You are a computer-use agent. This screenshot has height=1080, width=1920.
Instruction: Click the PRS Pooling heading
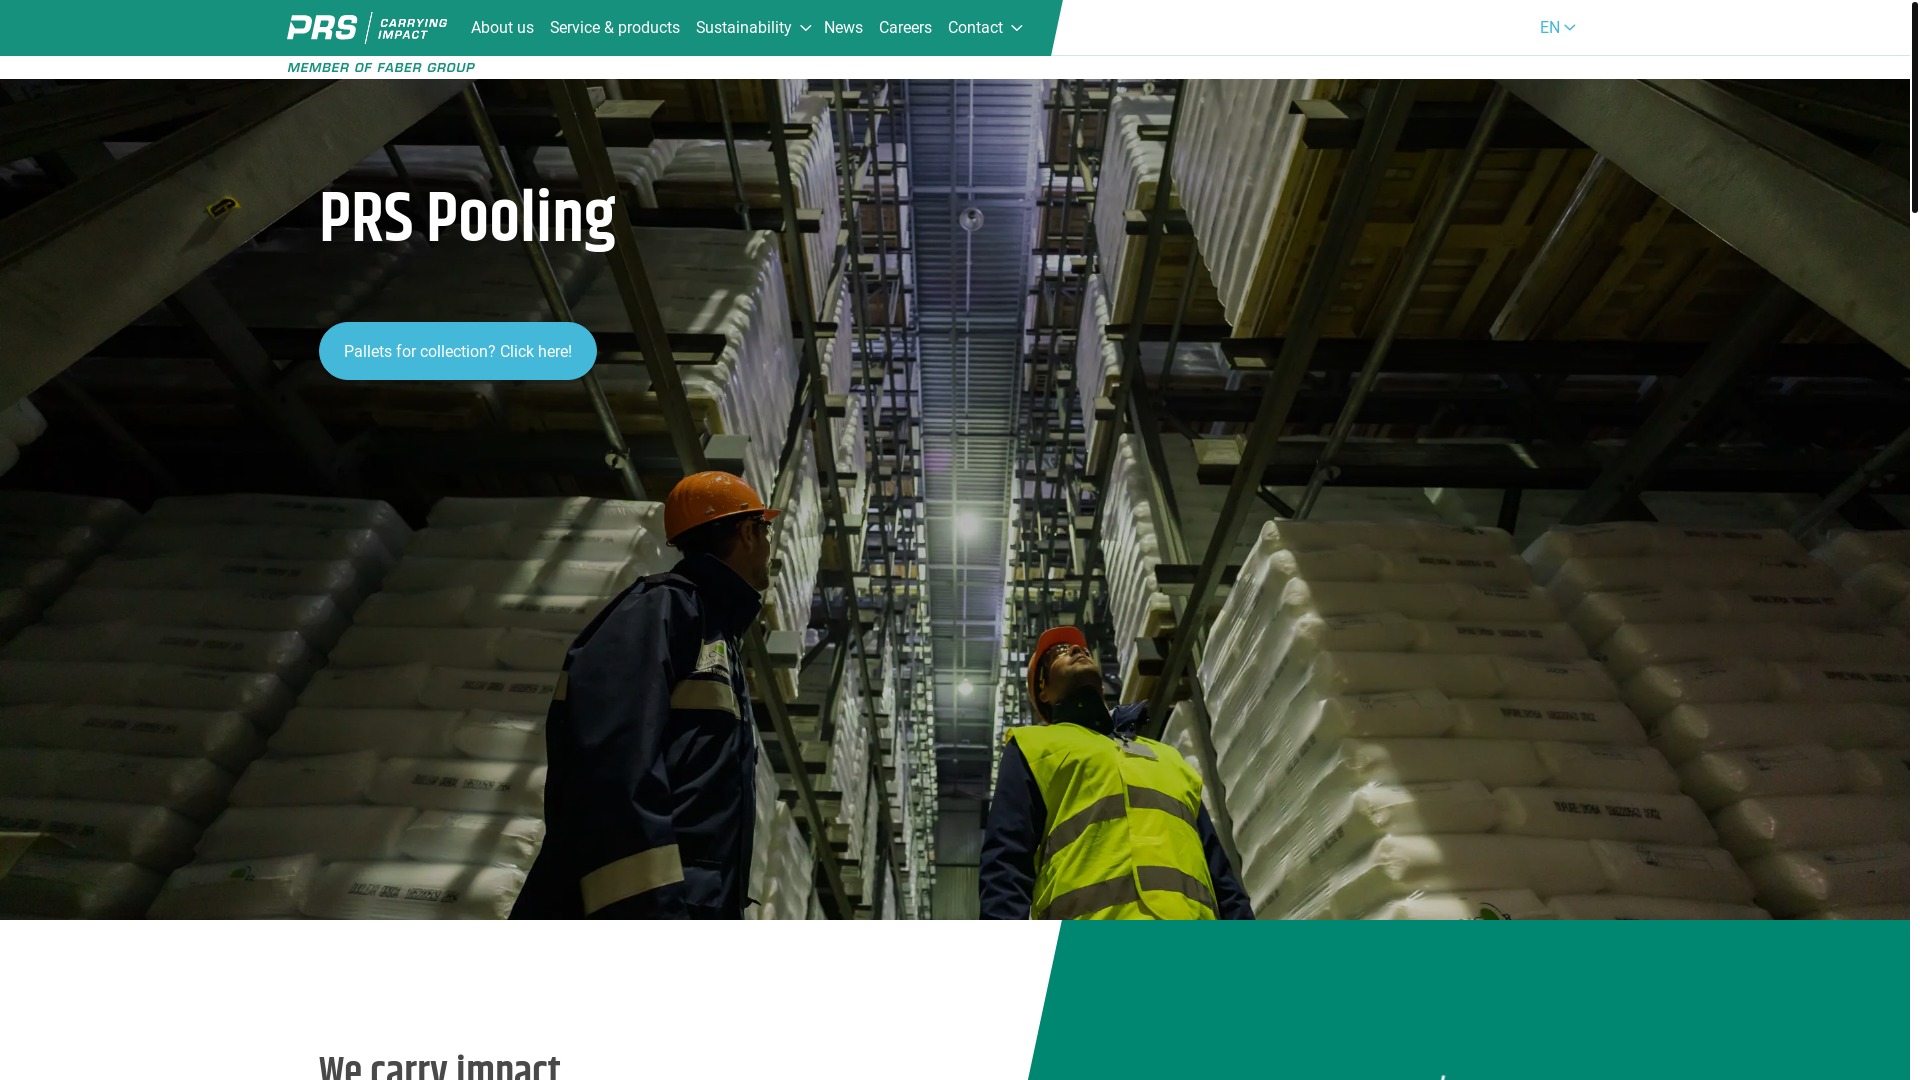(x=467, y=218)
